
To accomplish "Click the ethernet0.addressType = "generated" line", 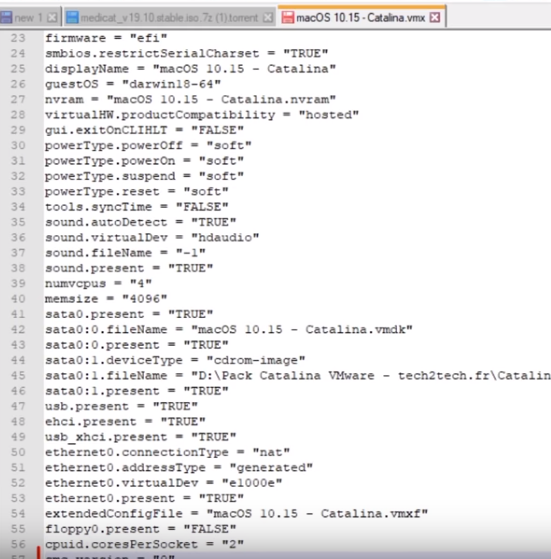I will [179, 467].
